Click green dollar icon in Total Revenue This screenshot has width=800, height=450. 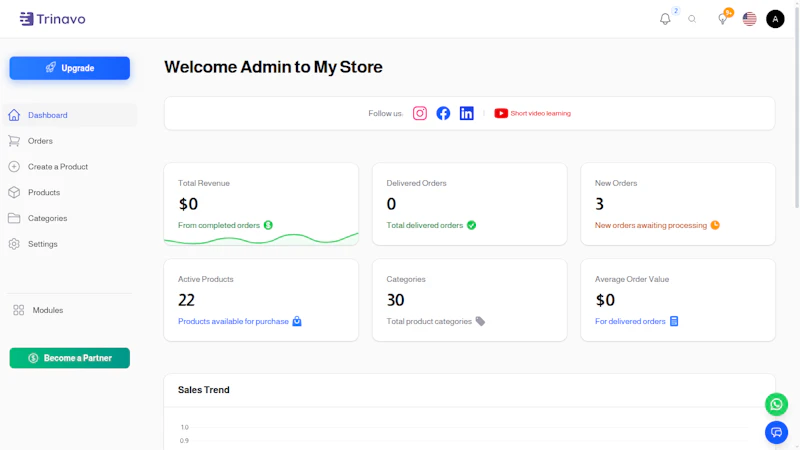point(268,225)
